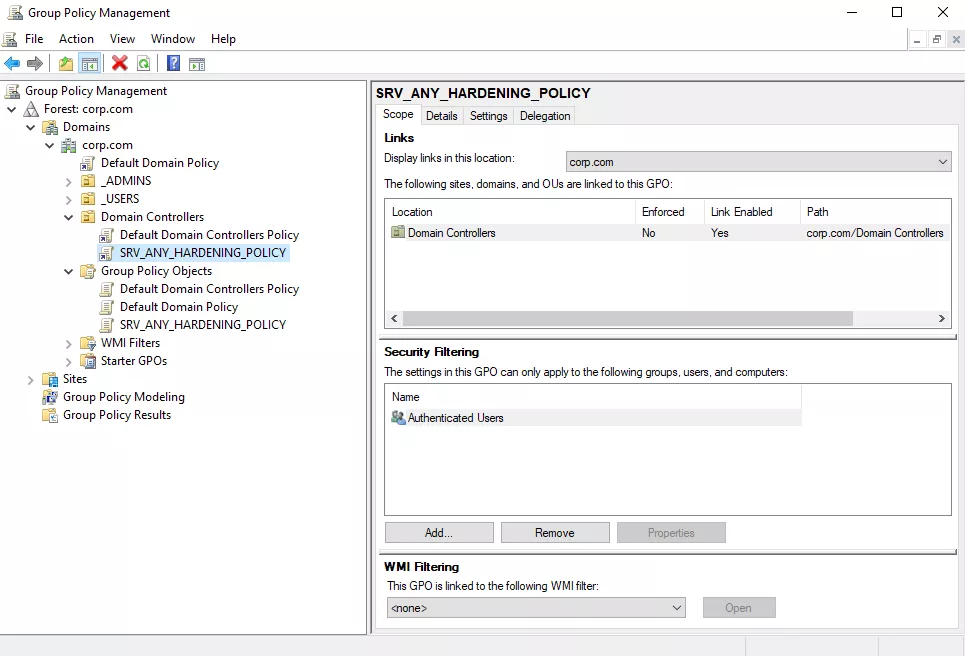Collapse the corp.com domain node

(x=50, y=145)
